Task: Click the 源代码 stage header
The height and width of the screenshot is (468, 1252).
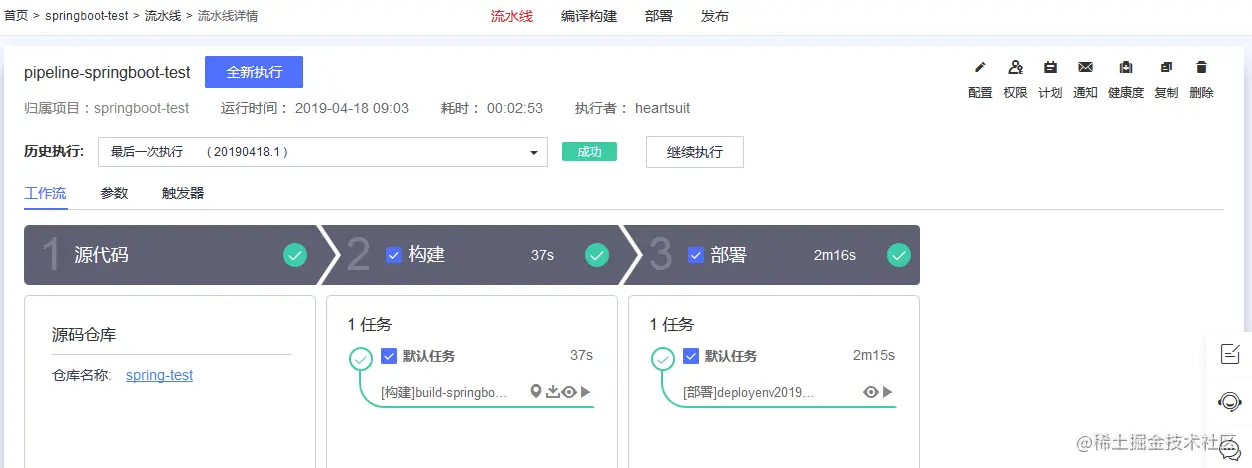Action: pyautogui.click(x=170, y=255)
